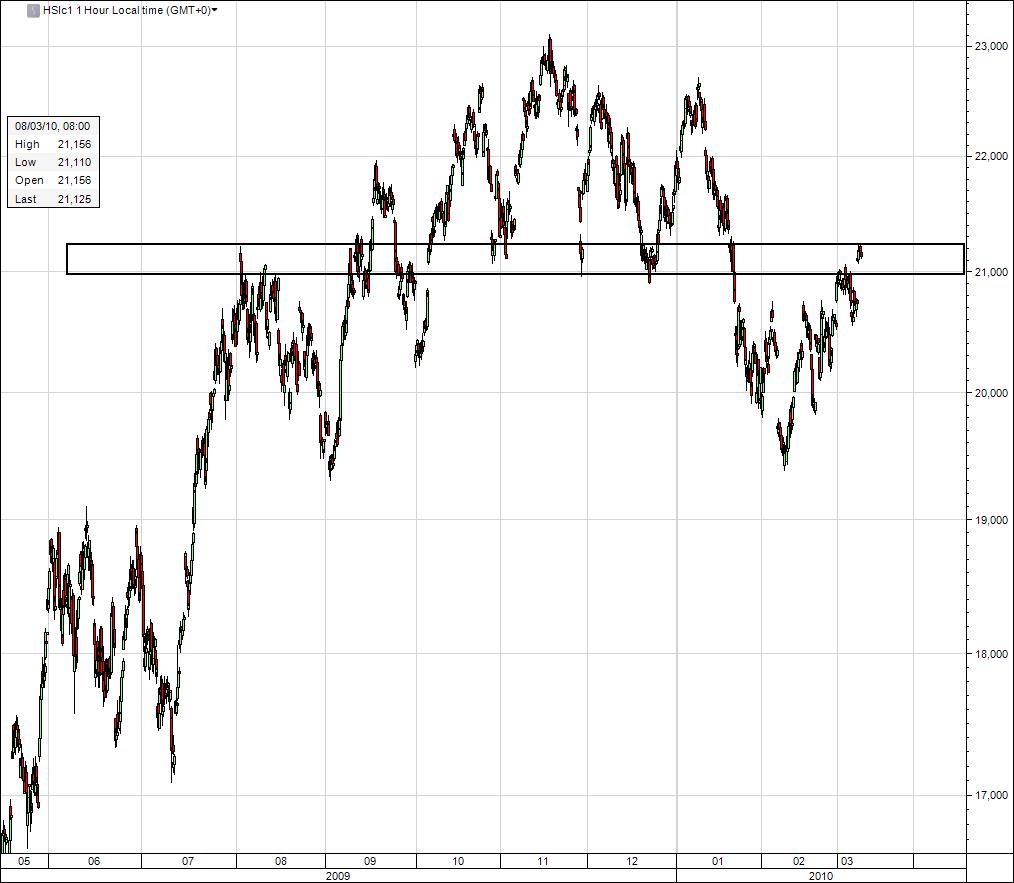The width and height of the screenshot is (1014, 883).
Task: Click the 06 month label on time axis
Action: 94,861
